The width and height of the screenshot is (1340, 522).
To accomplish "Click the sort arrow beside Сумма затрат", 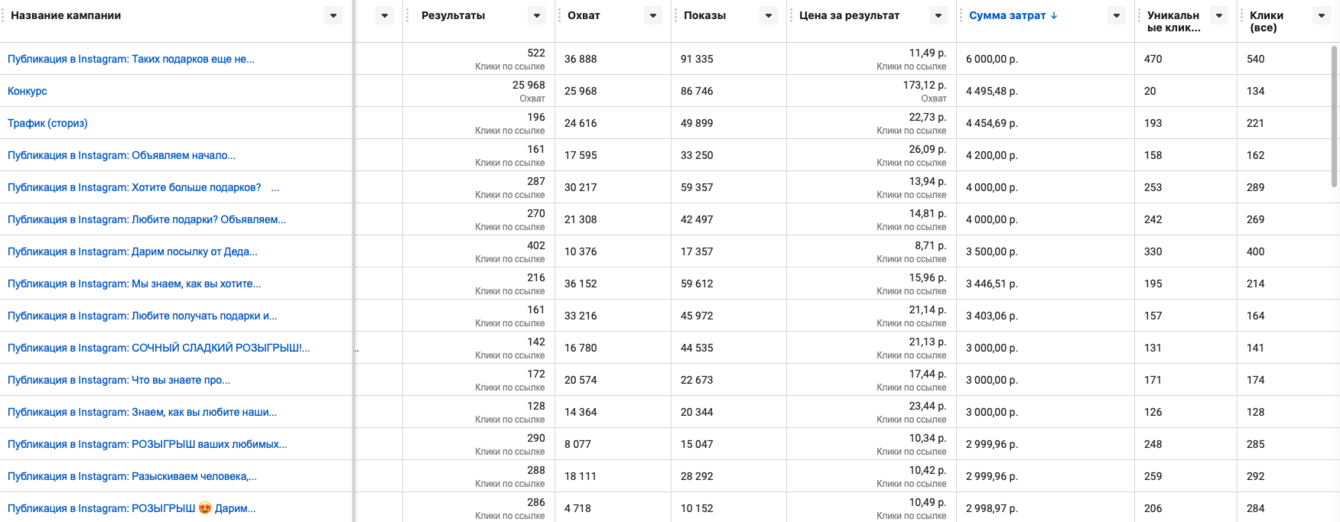I will click(1054, 16).
